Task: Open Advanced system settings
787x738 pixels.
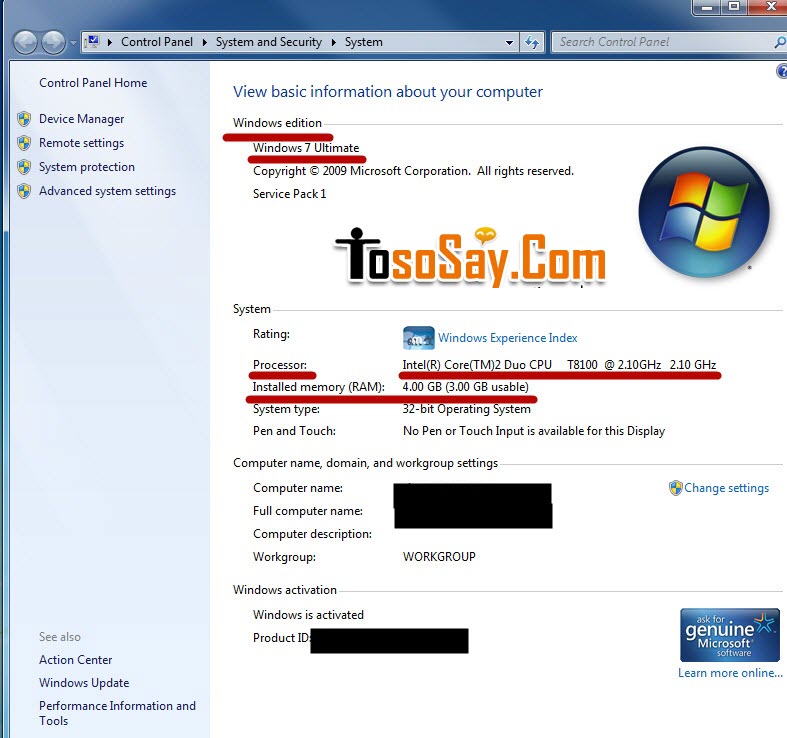Action: pyautogui.click(x=107, y=191)
